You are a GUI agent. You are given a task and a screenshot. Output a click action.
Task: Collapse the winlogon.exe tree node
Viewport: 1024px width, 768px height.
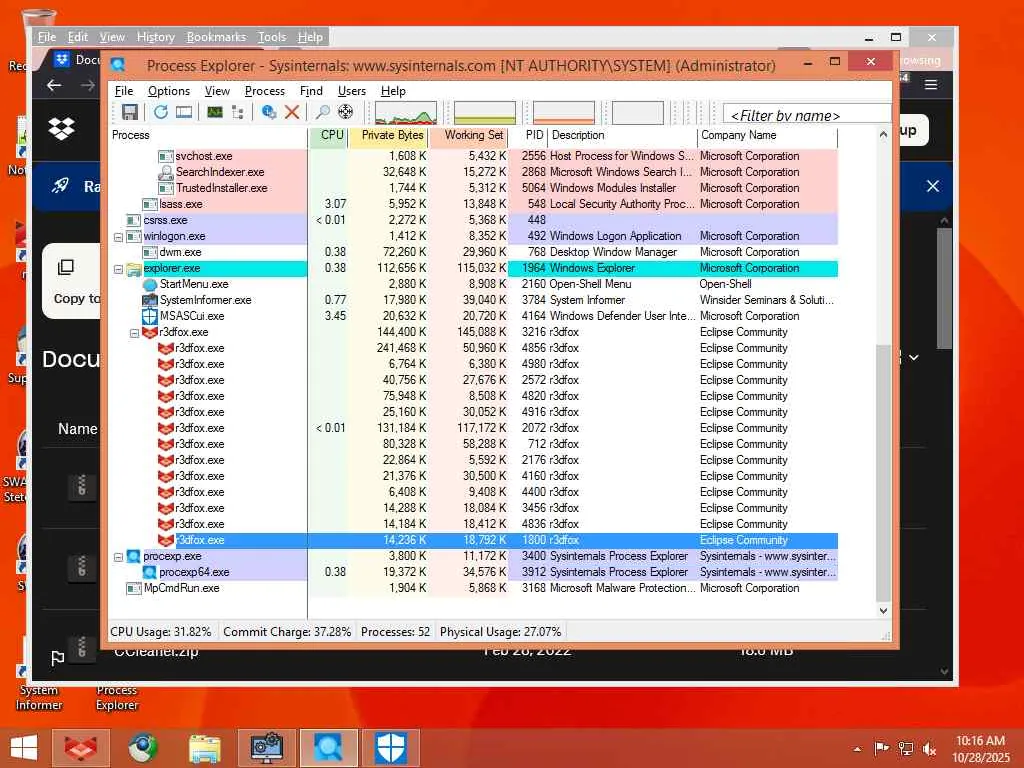point(118,237)
